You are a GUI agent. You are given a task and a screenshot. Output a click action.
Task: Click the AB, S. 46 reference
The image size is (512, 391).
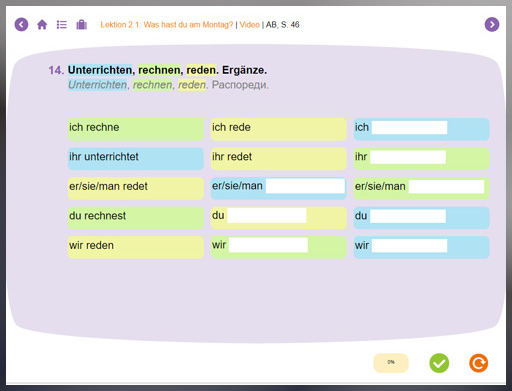click(x=283, y=25)
